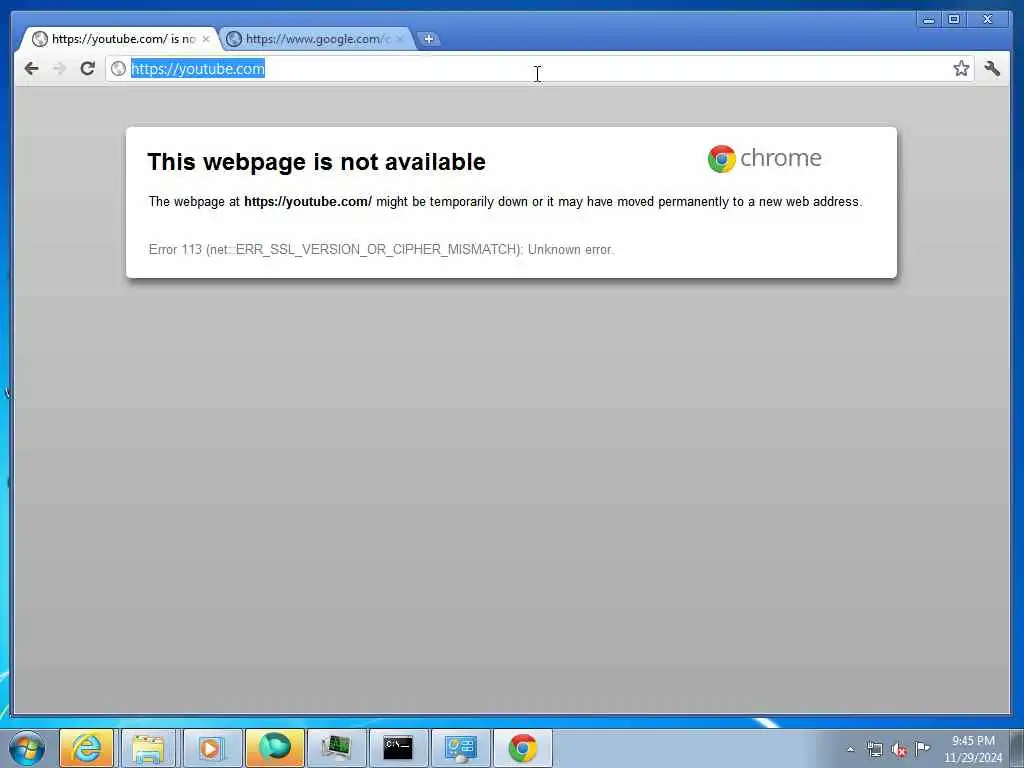Click the muted volume tray icon
The image size is (1024, 768).
click(899, 749)
